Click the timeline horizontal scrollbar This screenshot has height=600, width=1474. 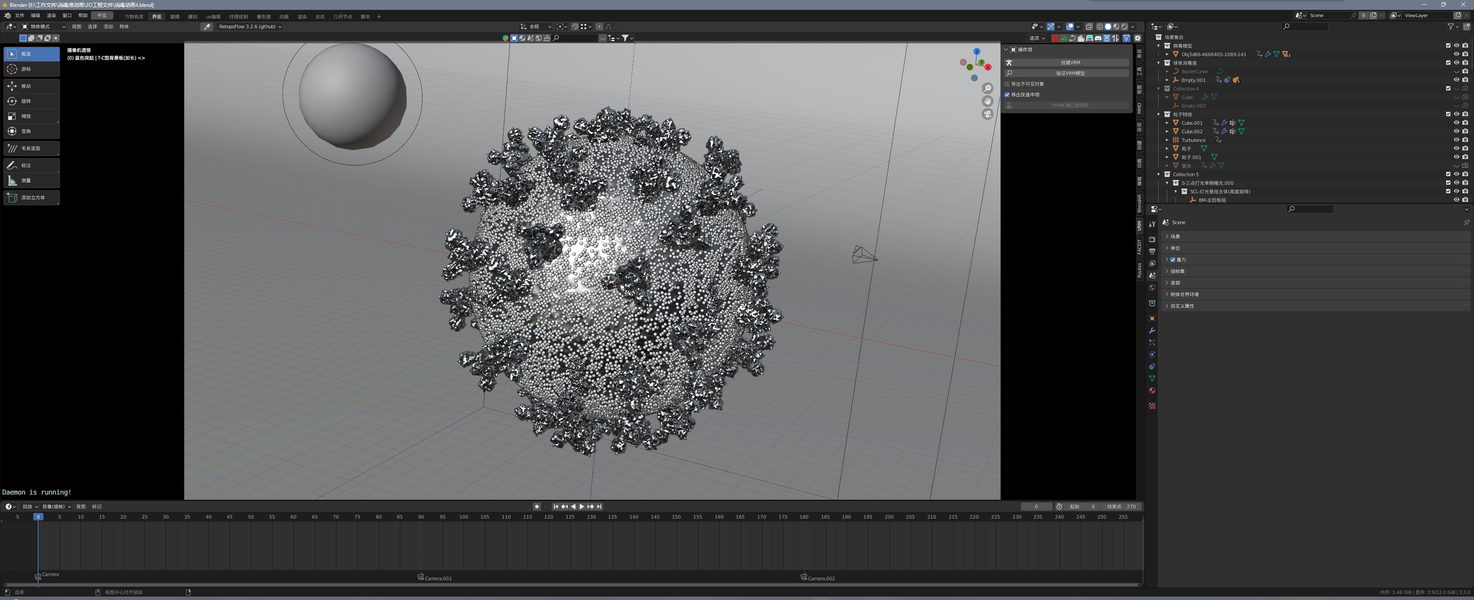coord(572,584)
